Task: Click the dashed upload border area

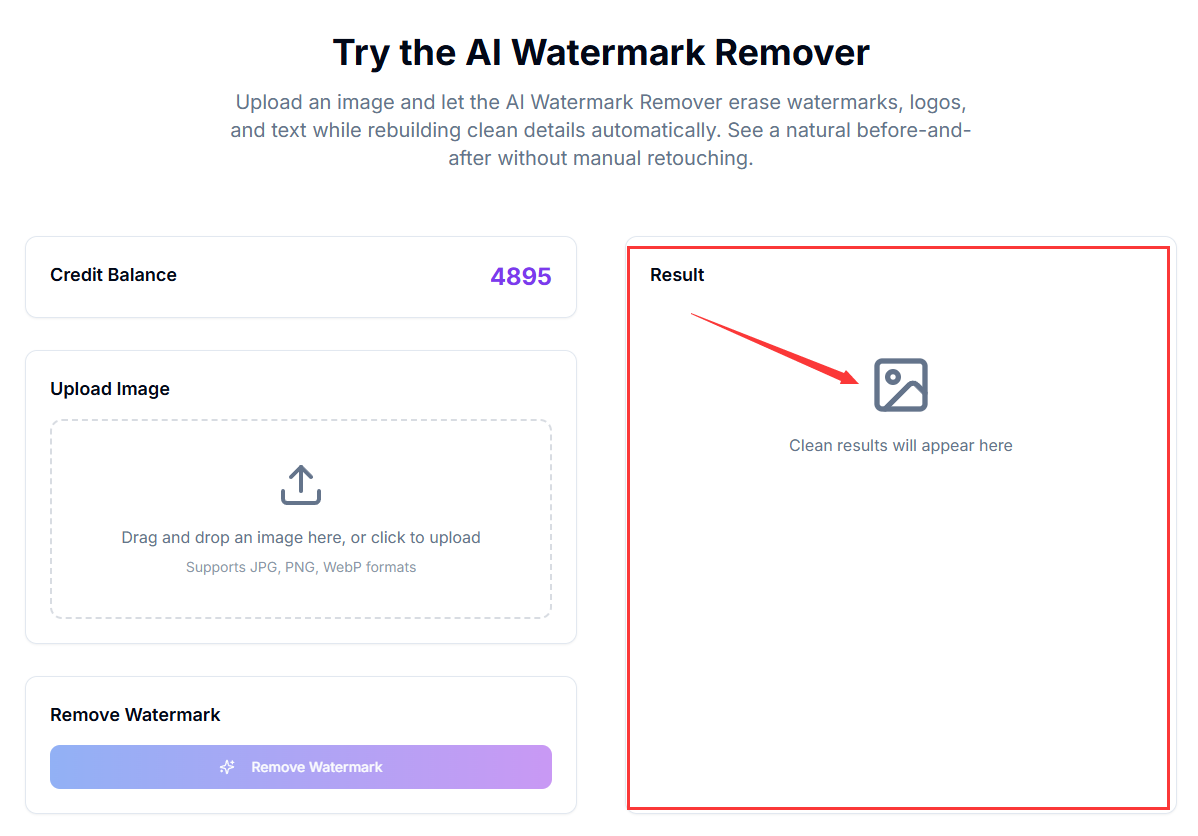Action: tap(300, 518)
